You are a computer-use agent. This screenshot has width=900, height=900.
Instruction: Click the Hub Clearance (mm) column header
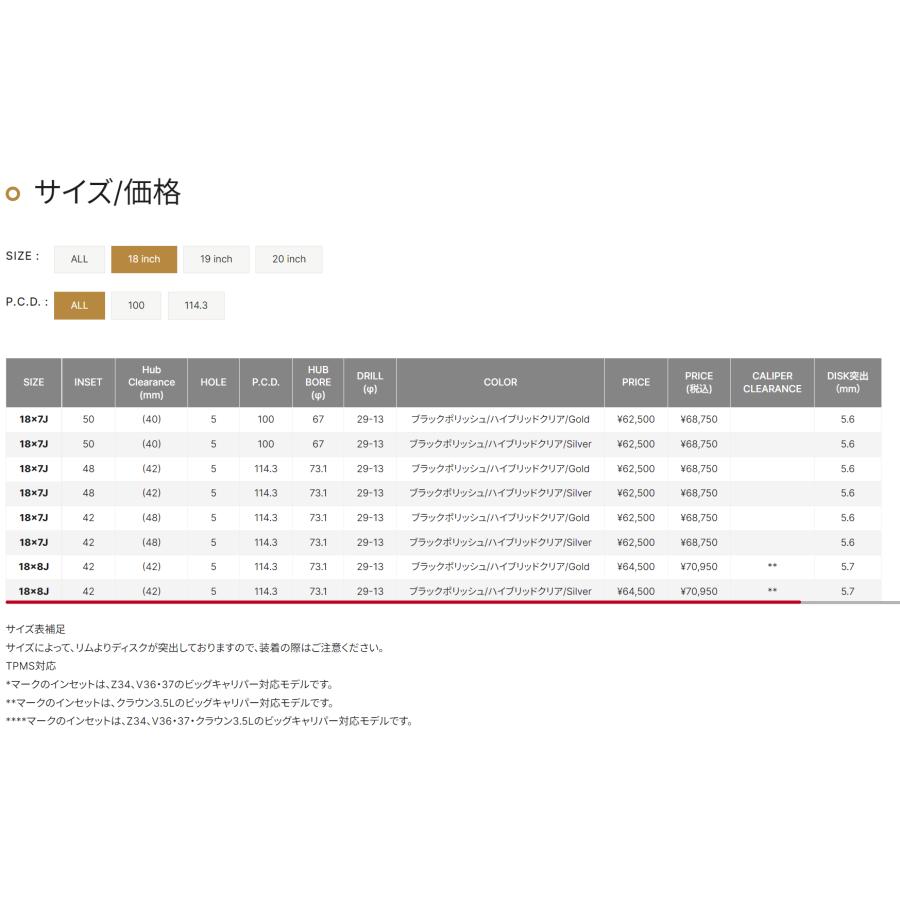[x=152, y=382]
